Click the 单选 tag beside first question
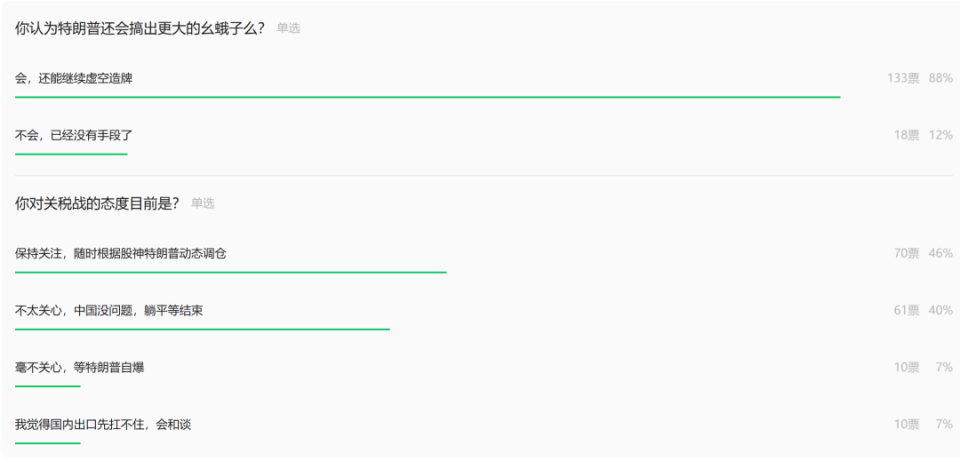This screenshot has width=960, height=461. pos(288,28)
